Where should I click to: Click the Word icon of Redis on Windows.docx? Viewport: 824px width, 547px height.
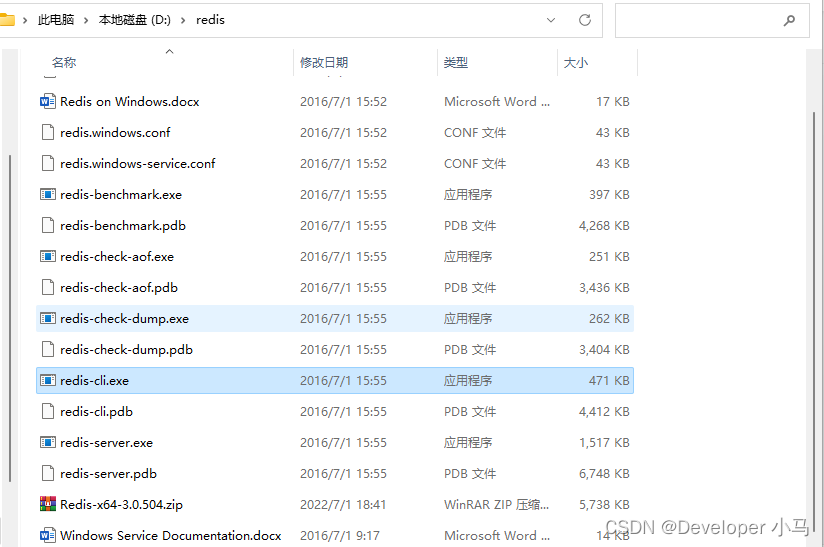point(48,101)
